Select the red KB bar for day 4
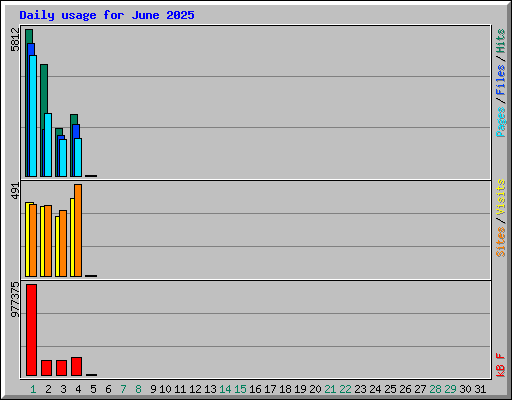 (x=77, y=366)
